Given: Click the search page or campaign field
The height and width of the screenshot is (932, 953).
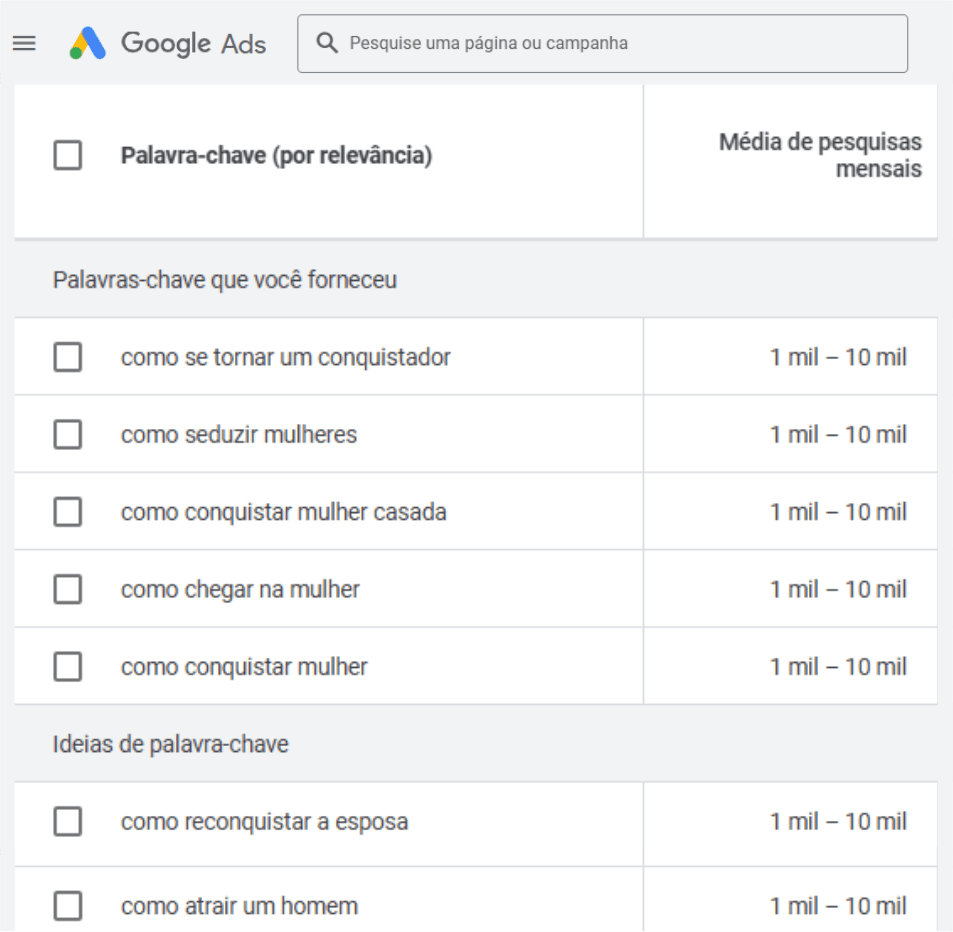Looking at the screenshot, I should coord(620,43).
